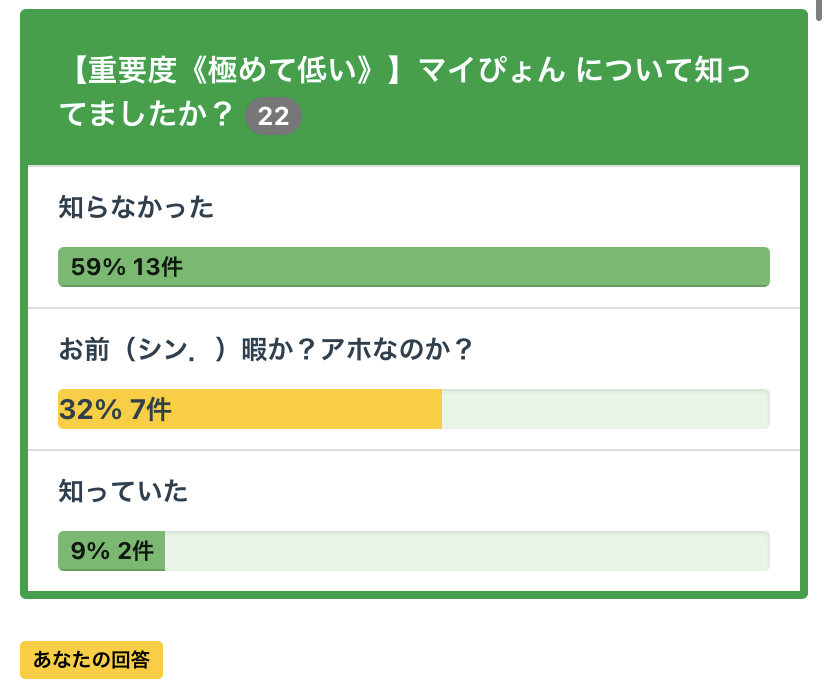This screenshot has width=828, height=698.
Task: Click the unfilled part of the 32% bar
Action: (605, 409)
